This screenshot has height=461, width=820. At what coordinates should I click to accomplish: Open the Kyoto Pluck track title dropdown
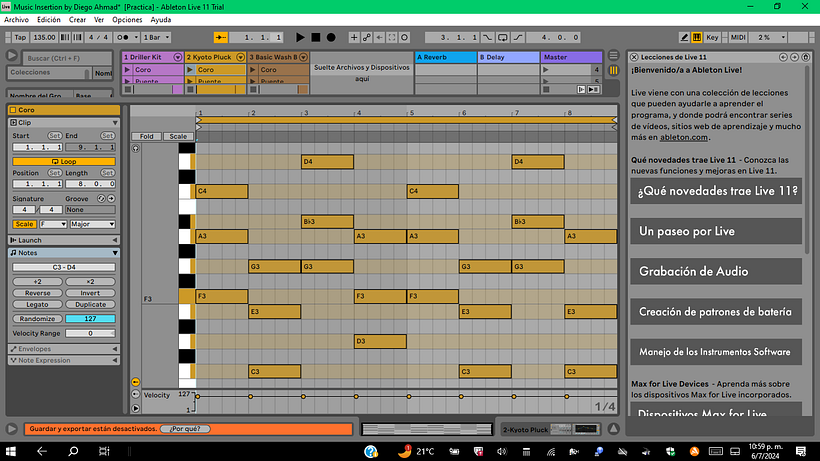(241, 57)
